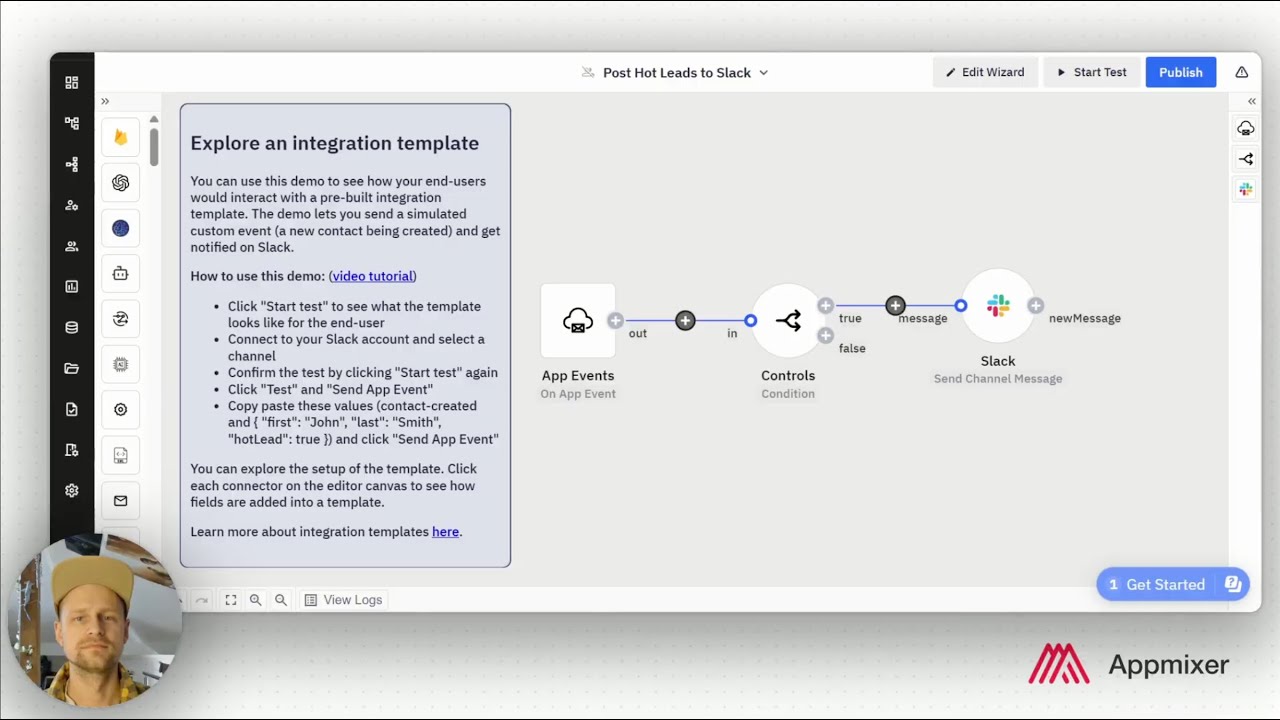Screen dimensions: 1280x720
Task: Select Slack icon in right panel
Action: pyautogui.click(x=1246, y=189)
